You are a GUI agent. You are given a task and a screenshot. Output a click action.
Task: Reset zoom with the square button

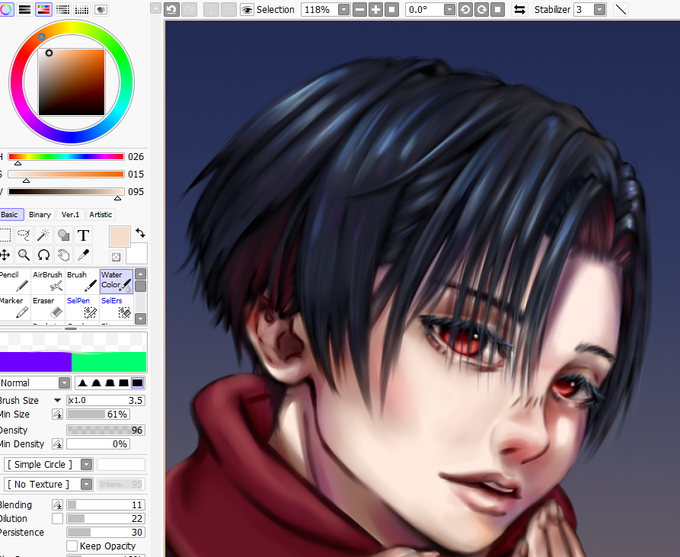coord(392,10)
